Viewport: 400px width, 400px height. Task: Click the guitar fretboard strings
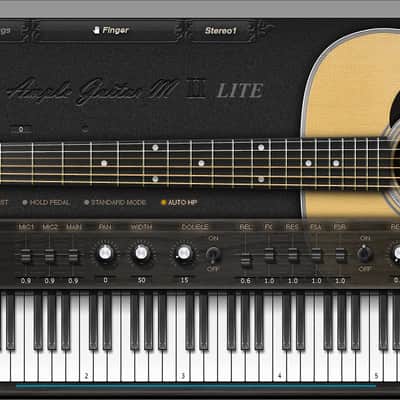[197, 163]
